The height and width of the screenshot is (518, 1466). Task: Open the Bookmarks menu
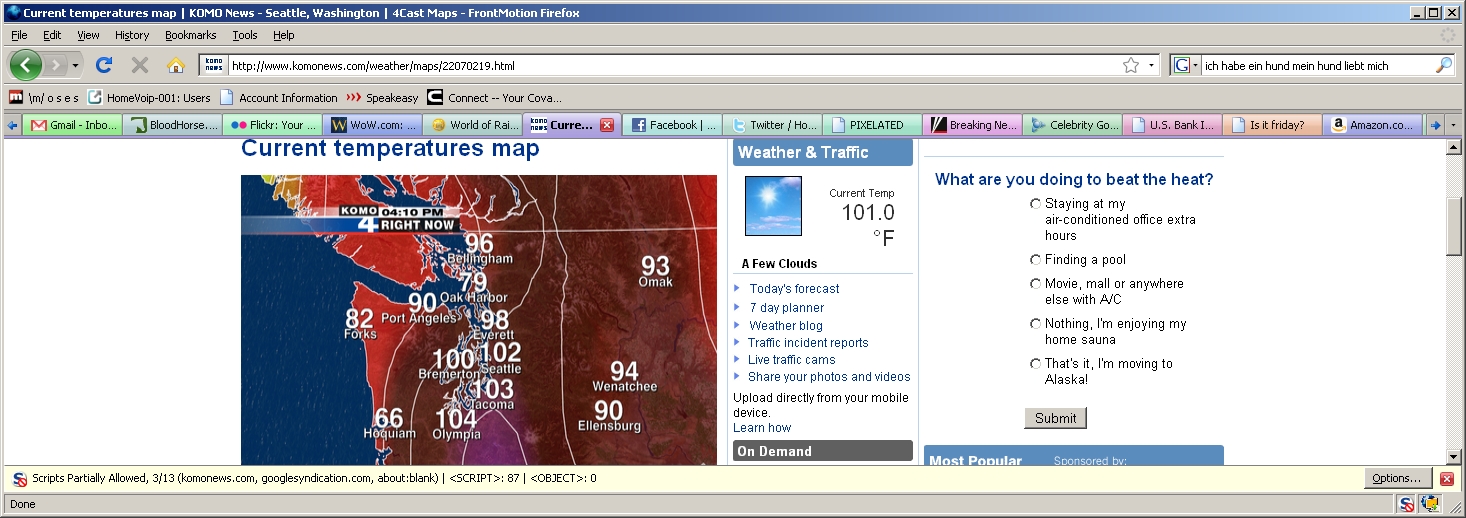pyautogui.click(x=191, y=35)
